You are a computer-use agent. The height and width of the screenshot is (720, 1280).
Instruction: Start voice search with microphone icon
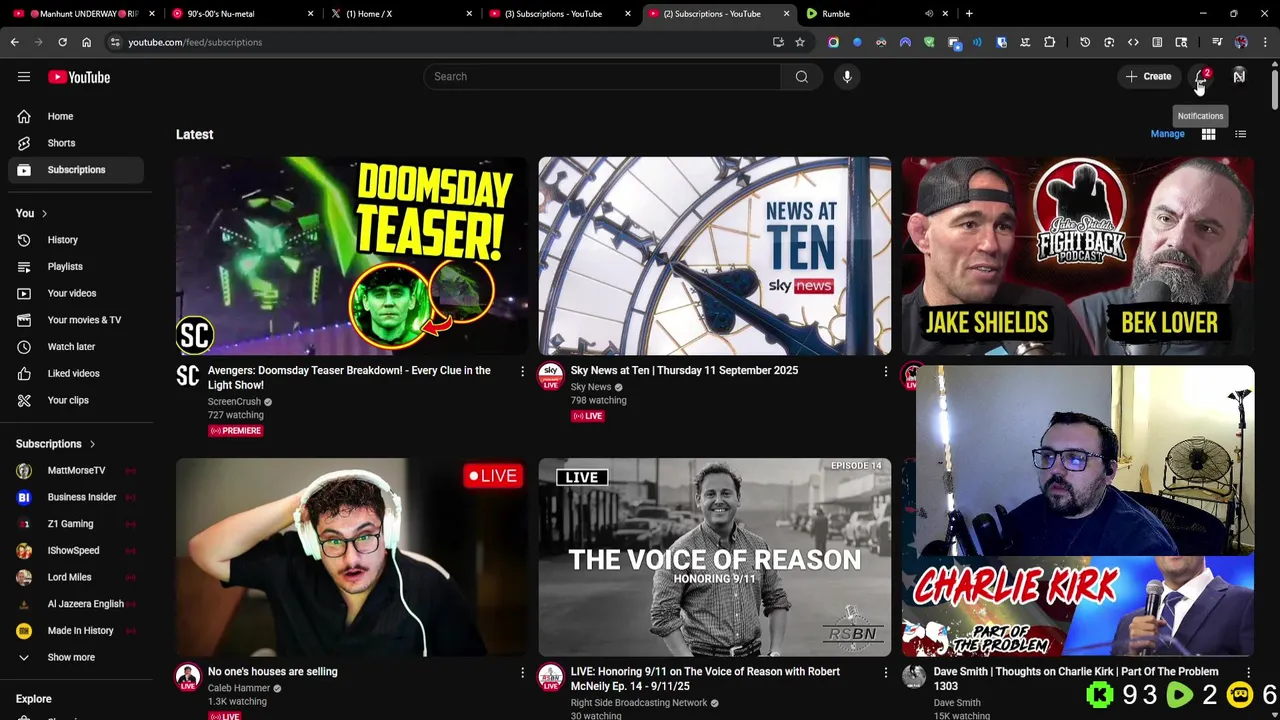[847, 77]
